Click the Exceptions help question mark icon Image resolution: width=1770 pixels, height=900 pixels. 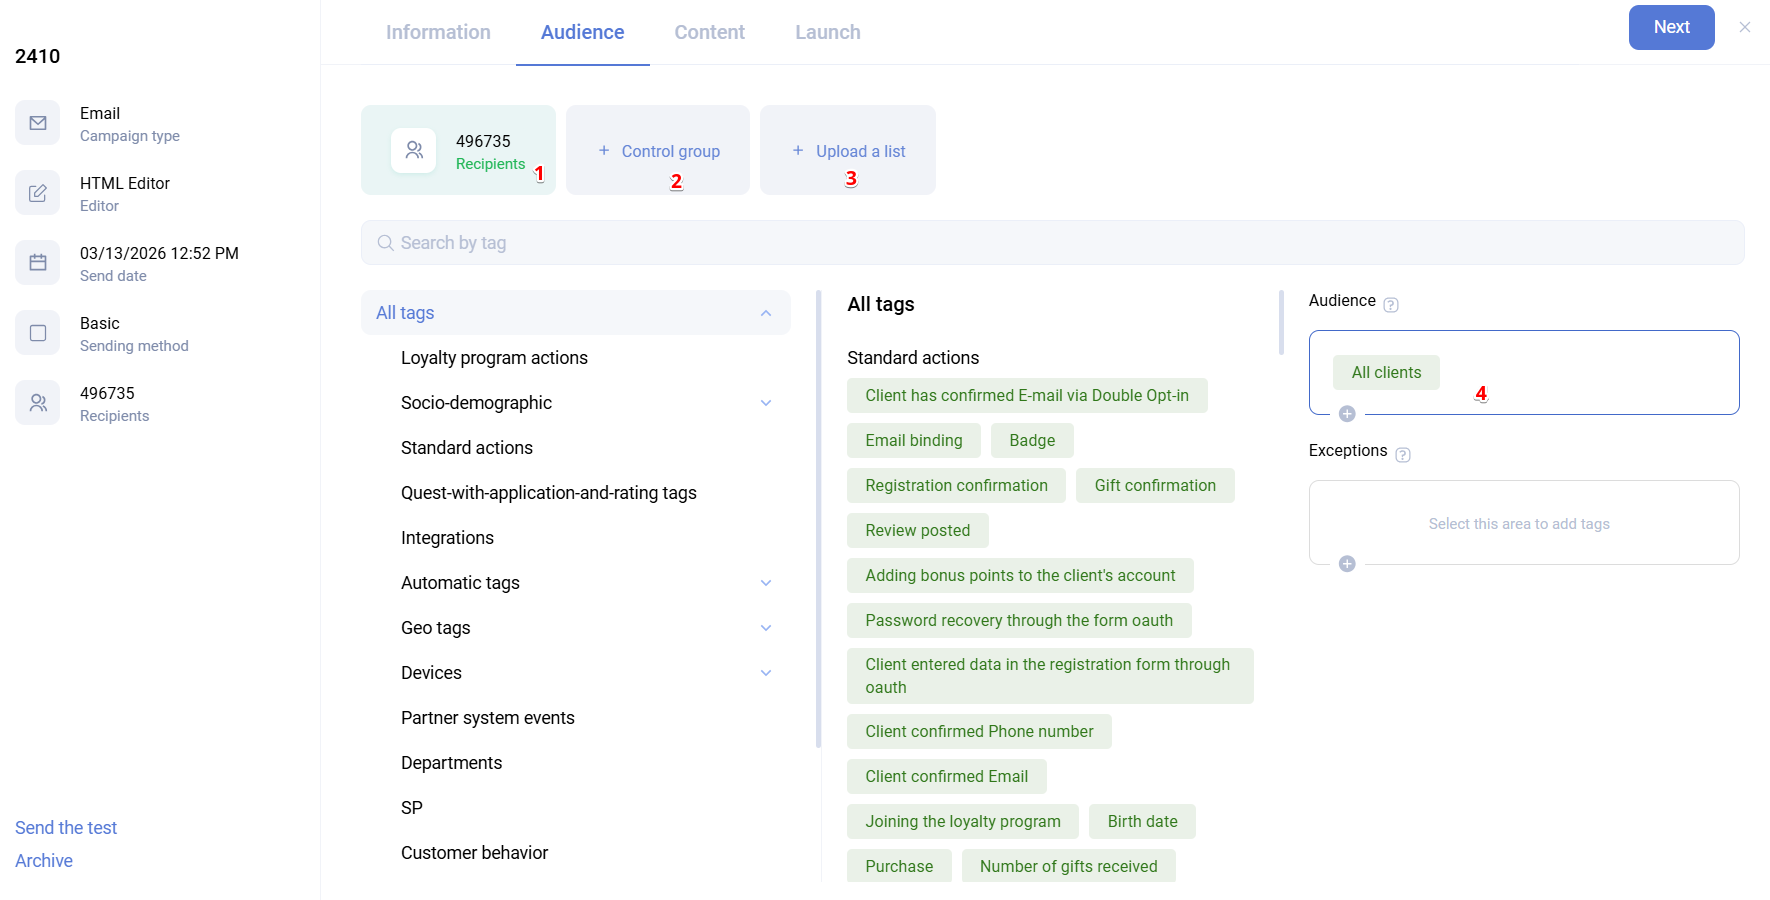[x=1403, y=455]
